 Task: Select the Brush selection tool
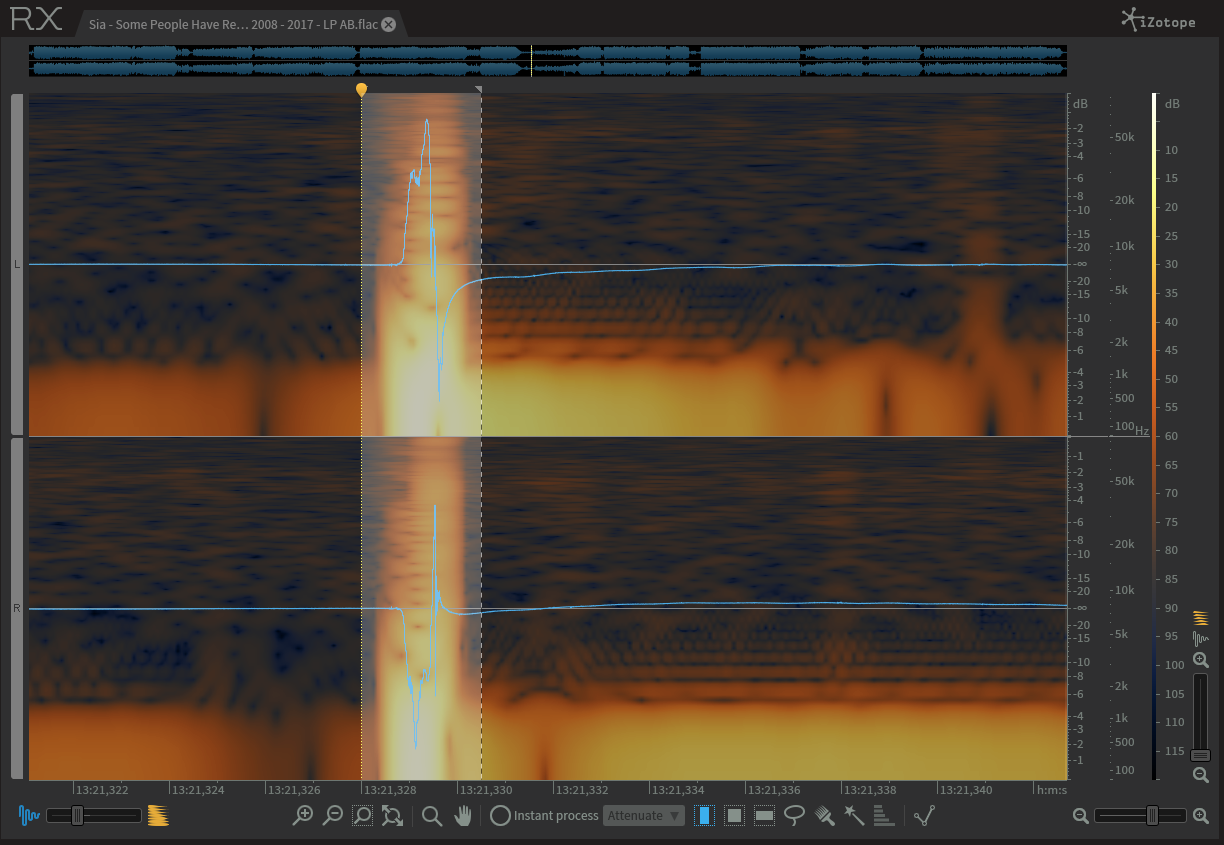coord(825,815)
